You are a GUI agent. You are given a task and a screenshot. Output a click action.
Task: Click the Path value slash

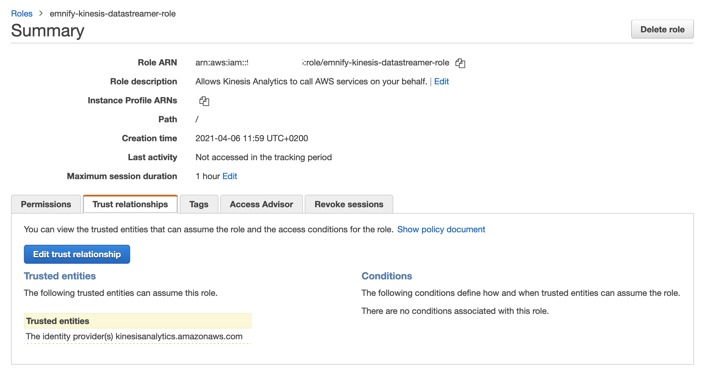(x=197, y=119)
